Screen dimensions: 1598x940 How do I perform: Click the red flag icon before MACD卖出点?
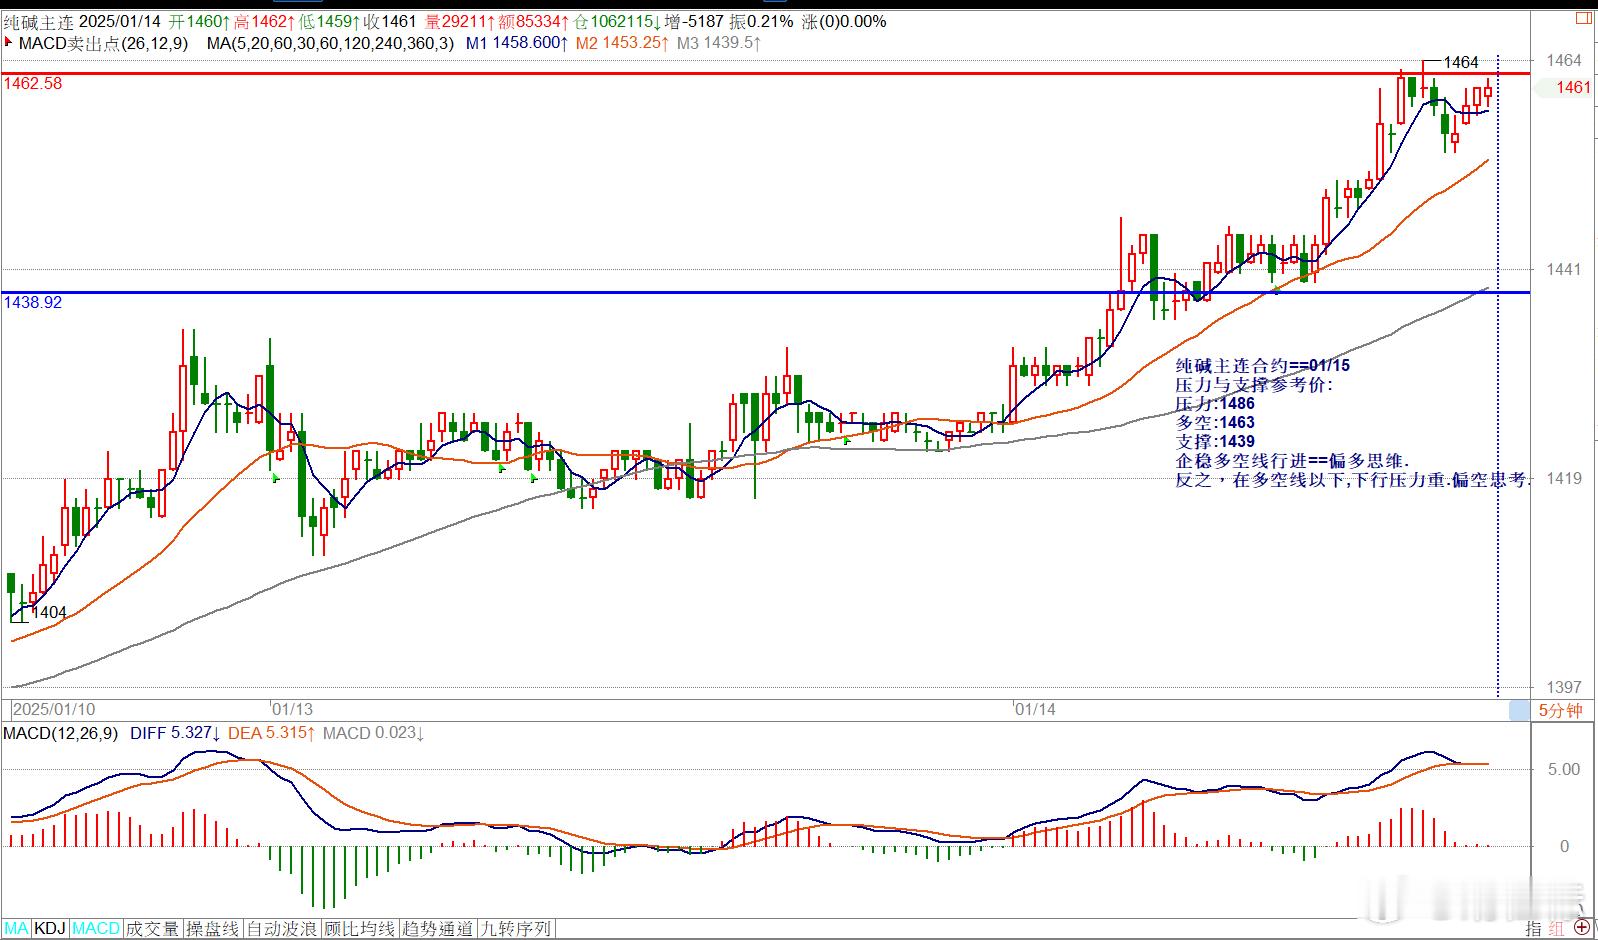click(x=9, y=42)
